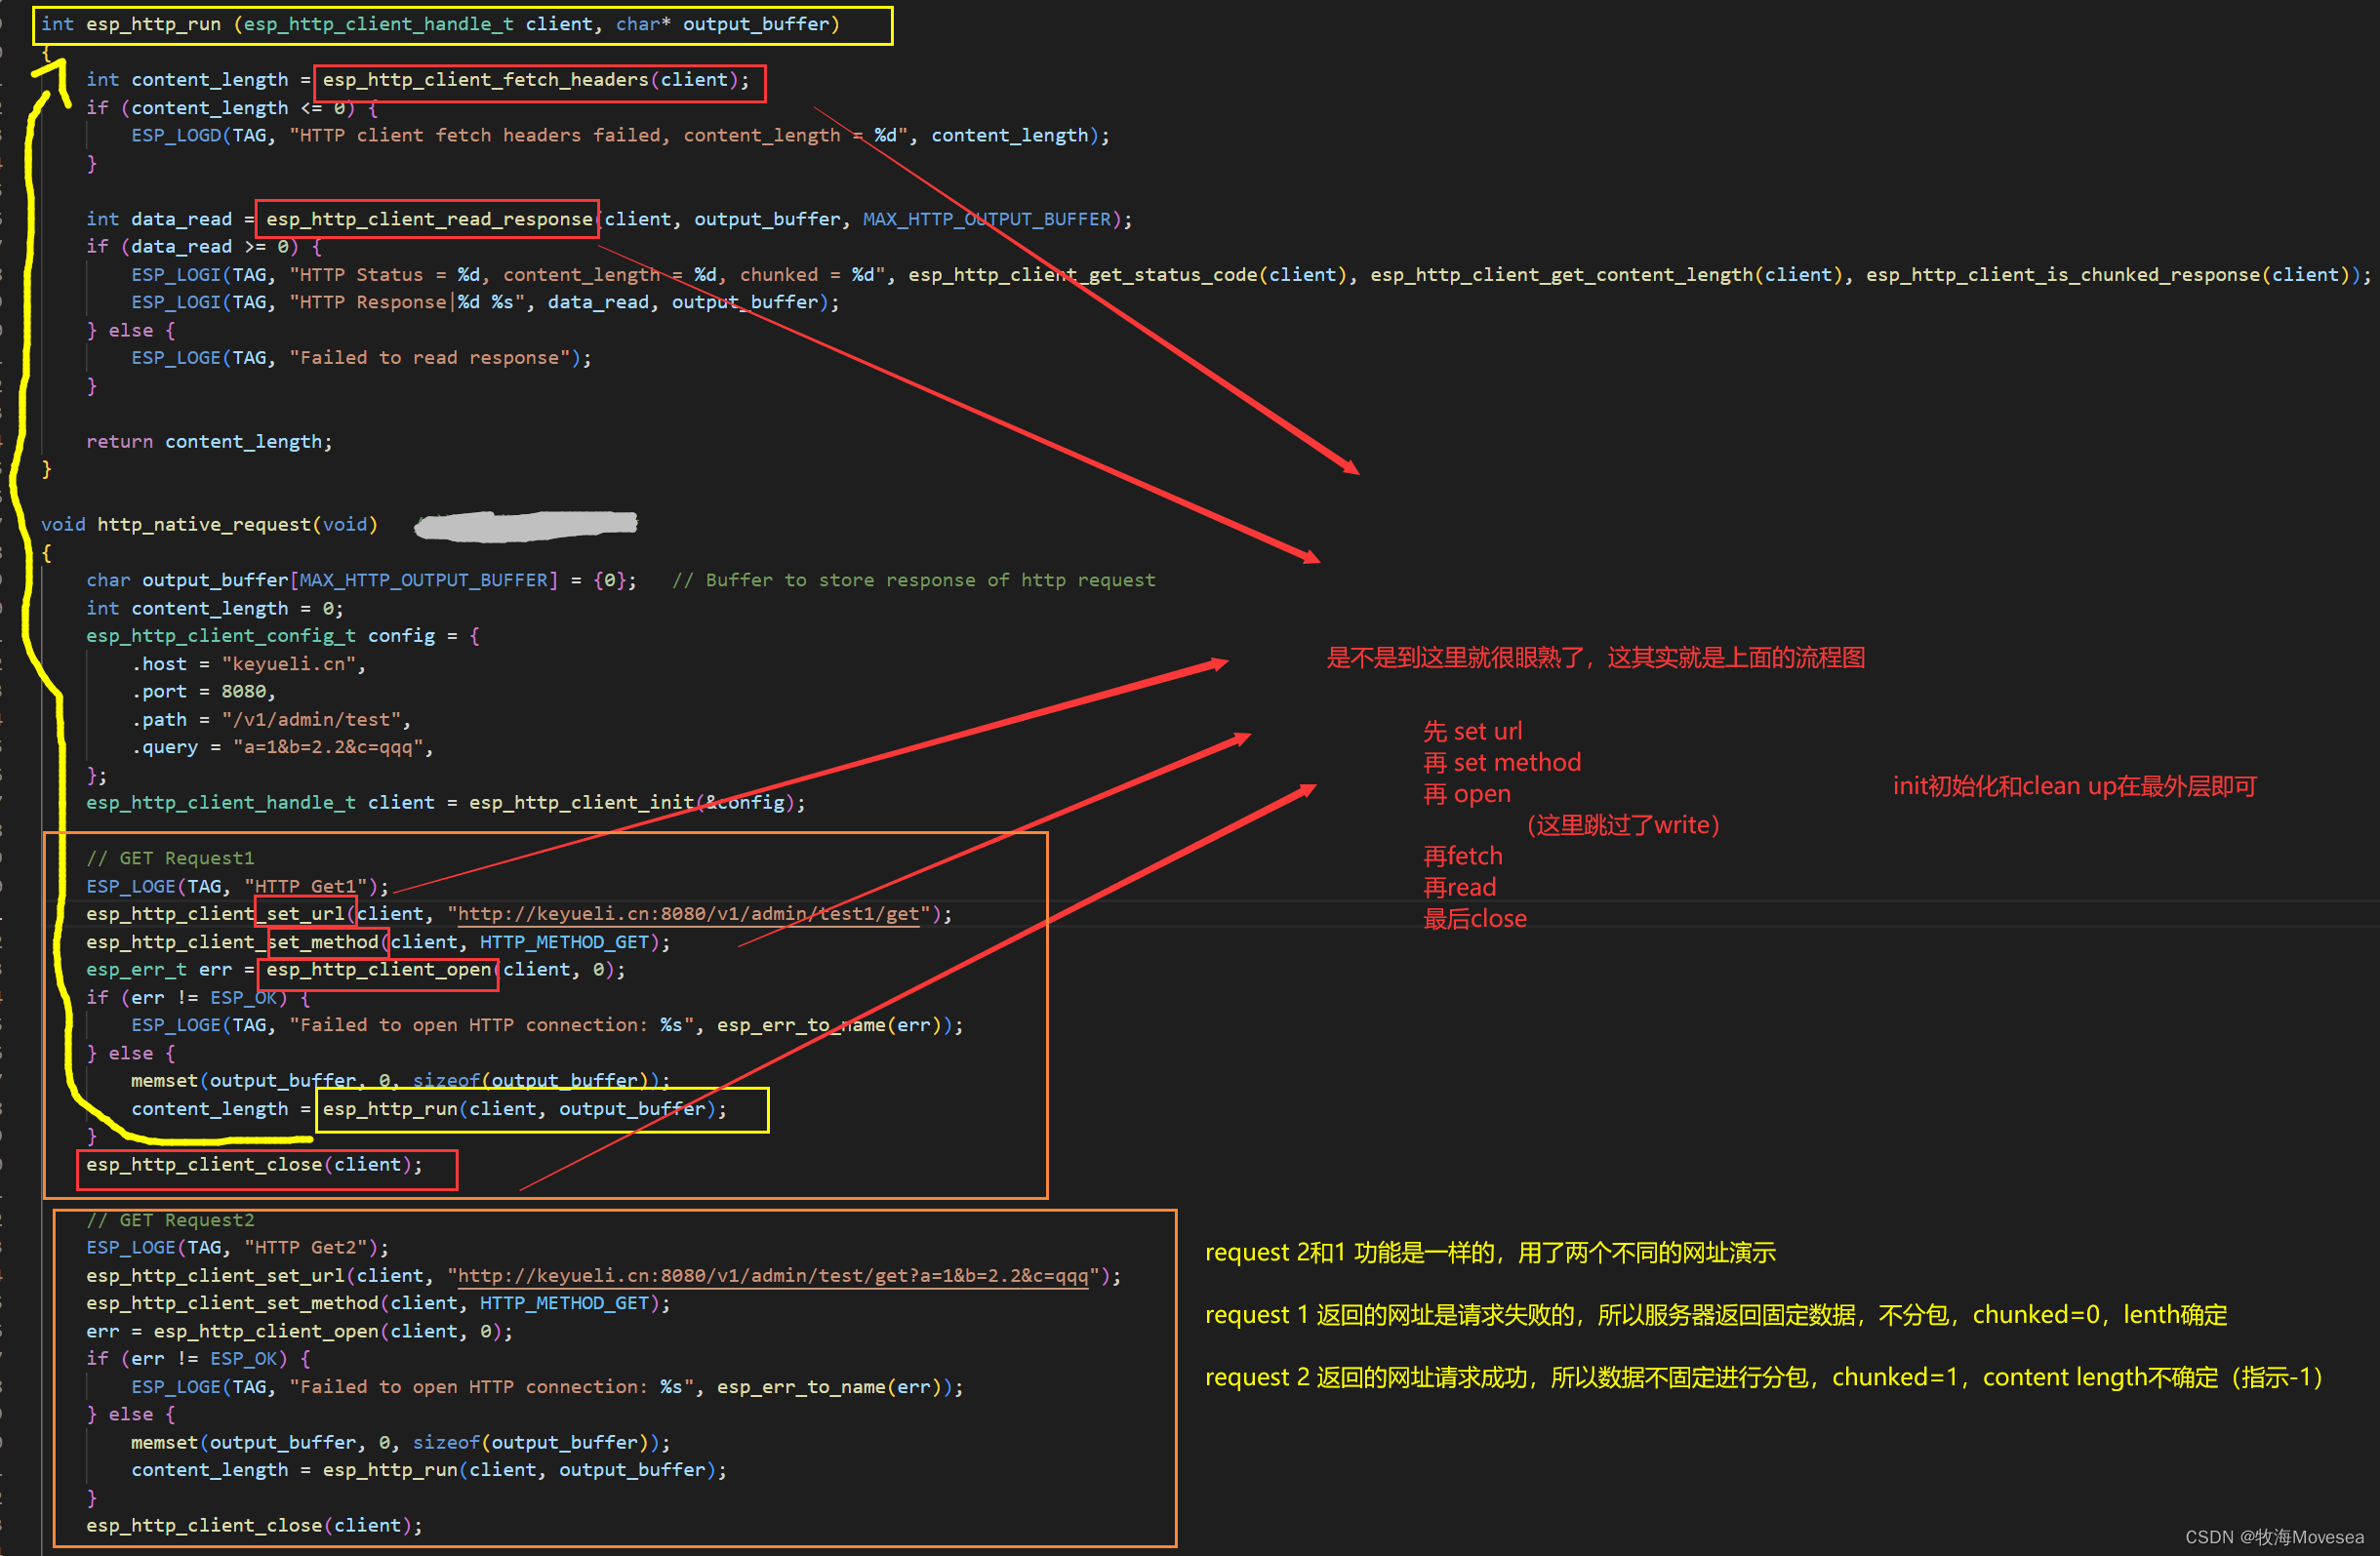Click the gray smudge after http_native_request
Viewport: 2380px width, 1556px height.
point(526,525)
